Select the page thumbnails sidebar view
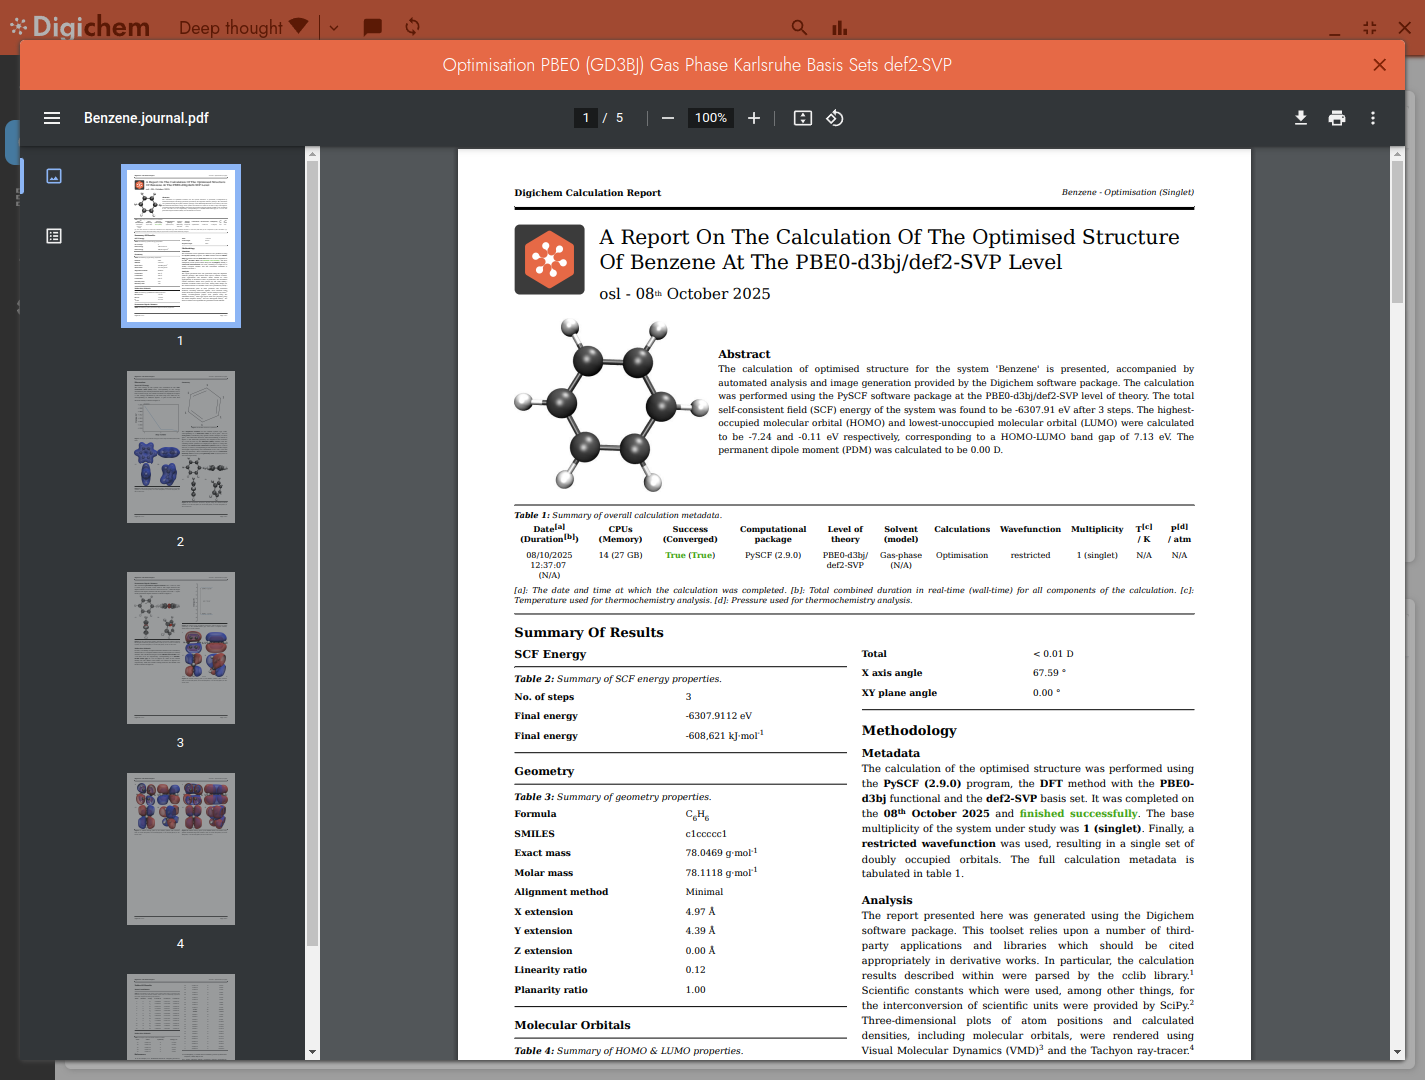This screenshot has height=1080, width=1425. pos(53,175)
